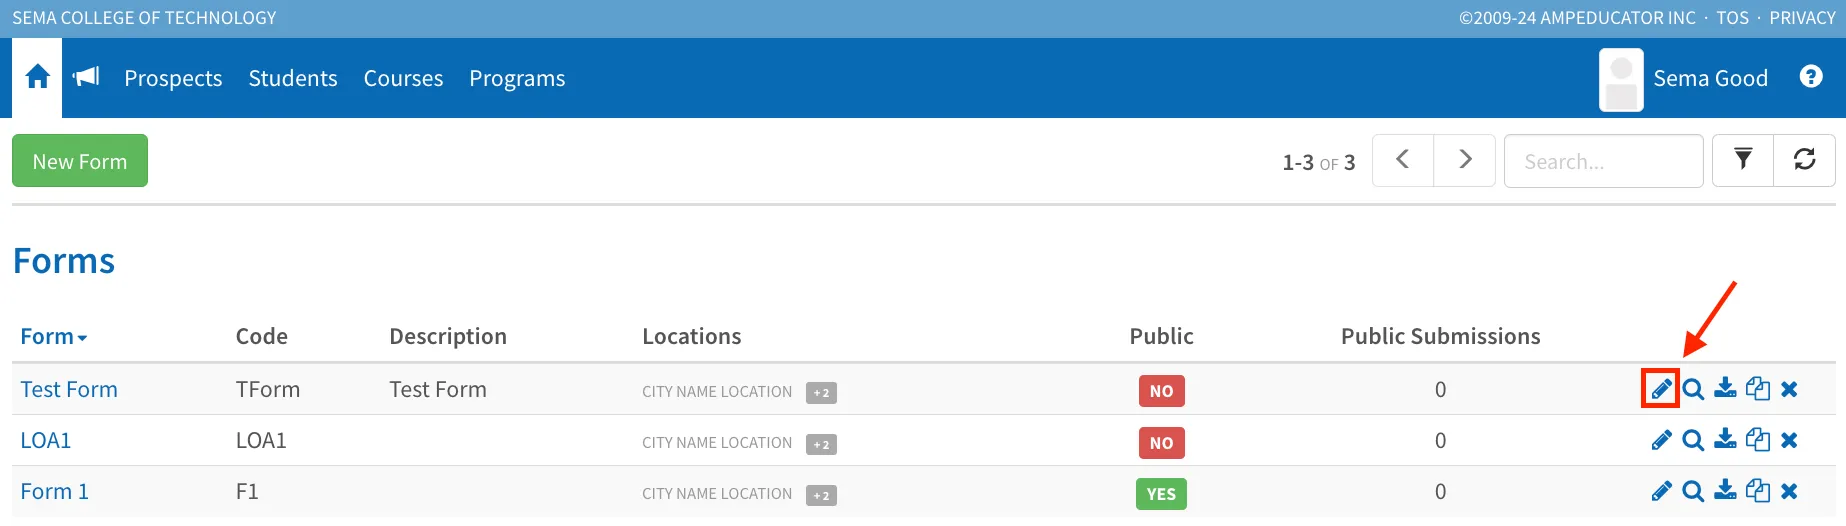Create a New Form

pyautogui.click(x=80, y=161)
